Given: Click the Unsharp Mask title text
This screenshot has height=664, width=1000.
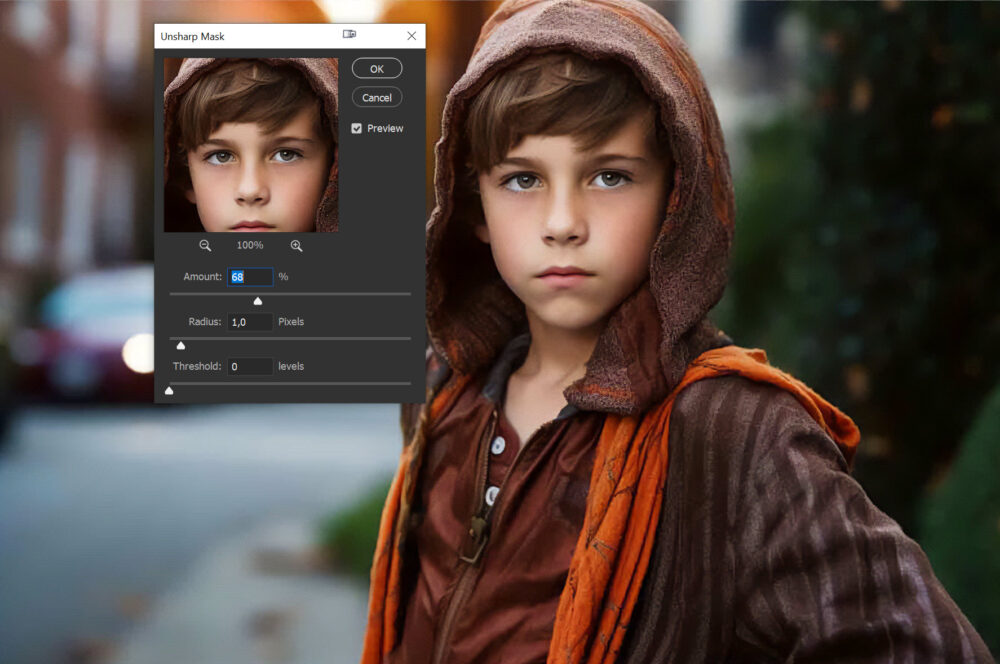Looking at the screenshot, I should click(x=193, y=36).
